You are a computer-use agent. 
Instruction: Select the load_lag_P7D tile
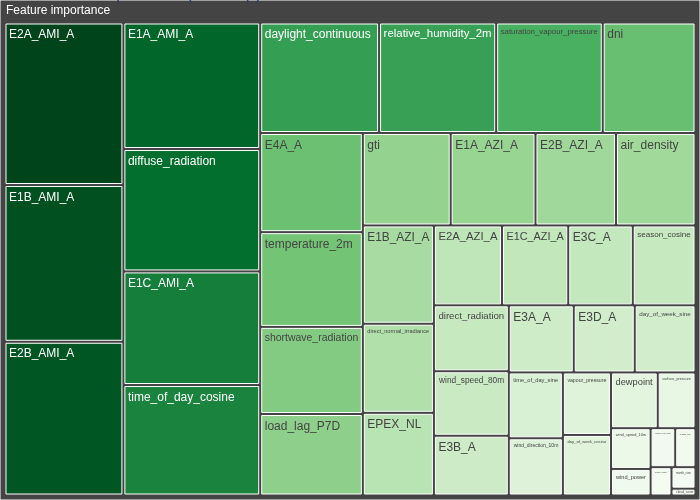[x=311, y=454]
